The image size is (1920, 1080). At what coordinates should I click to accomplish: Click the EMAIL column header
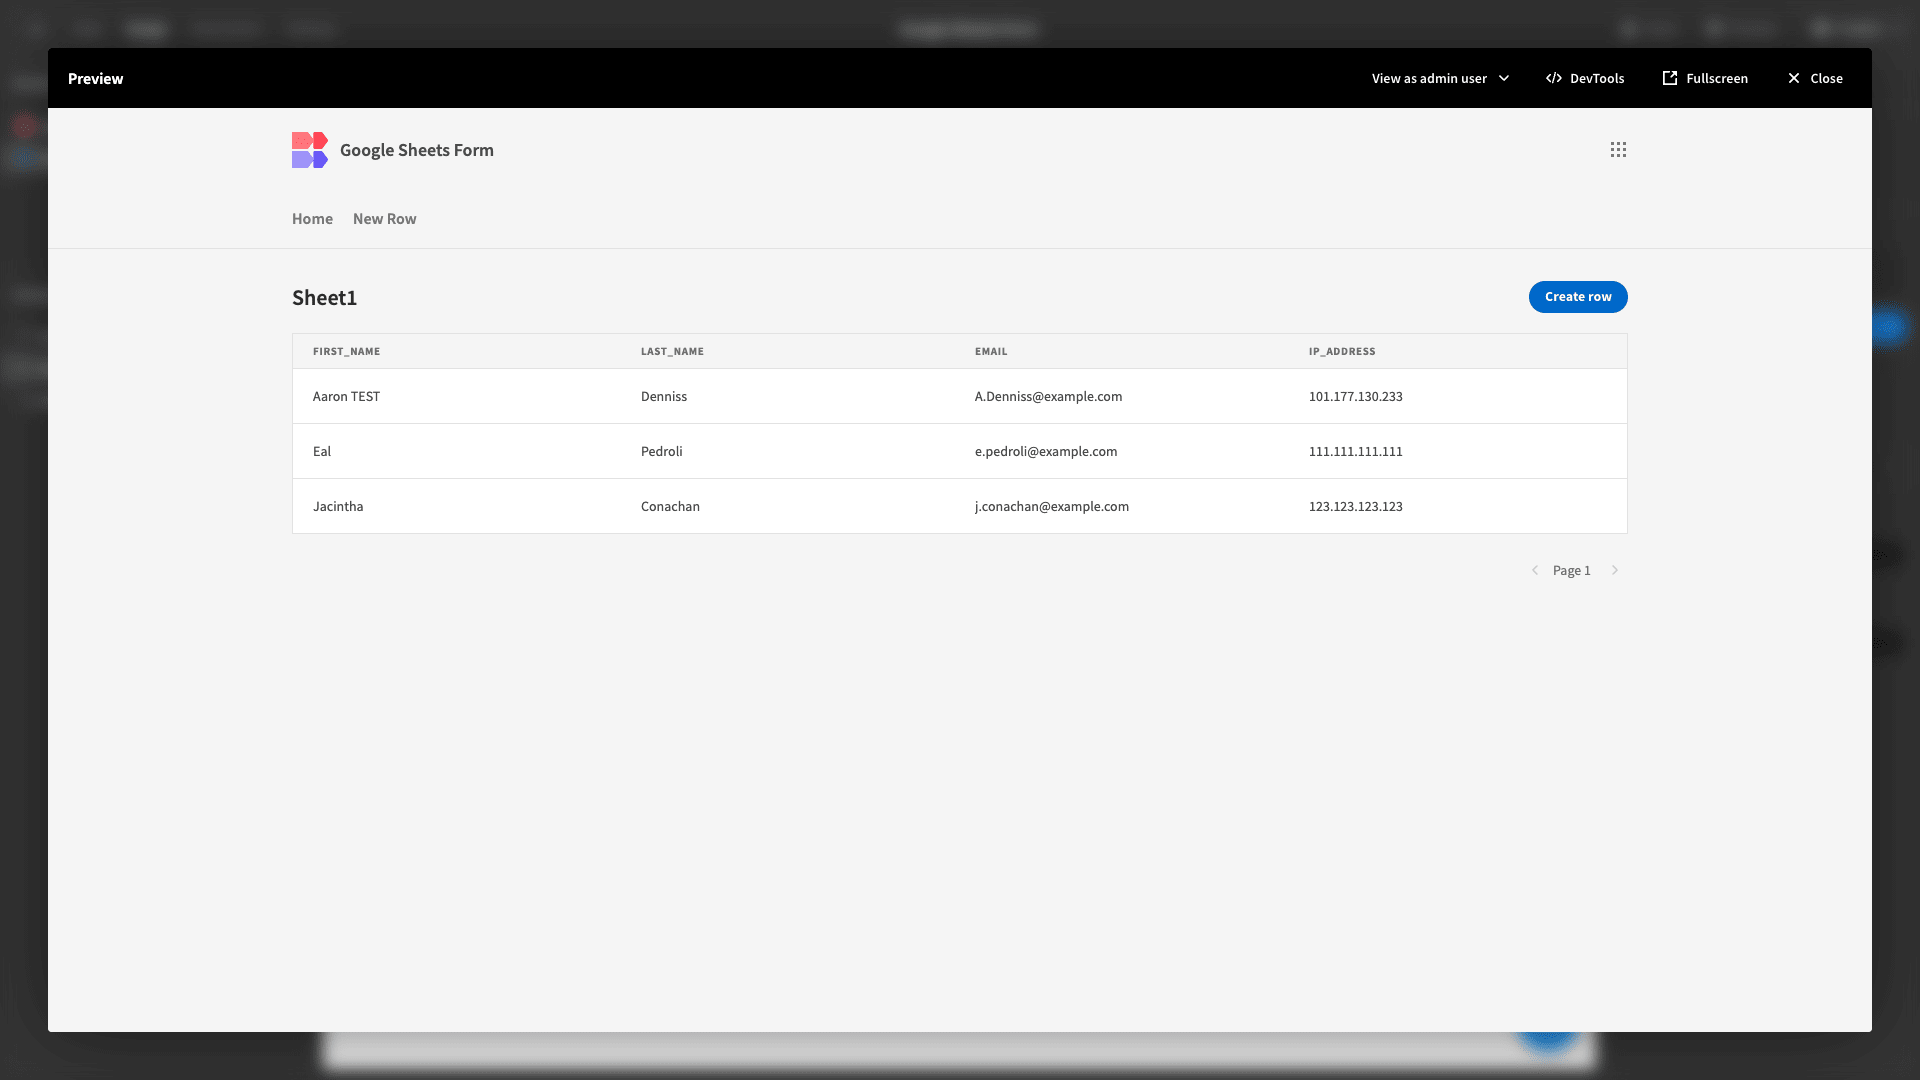click(990, 351)
